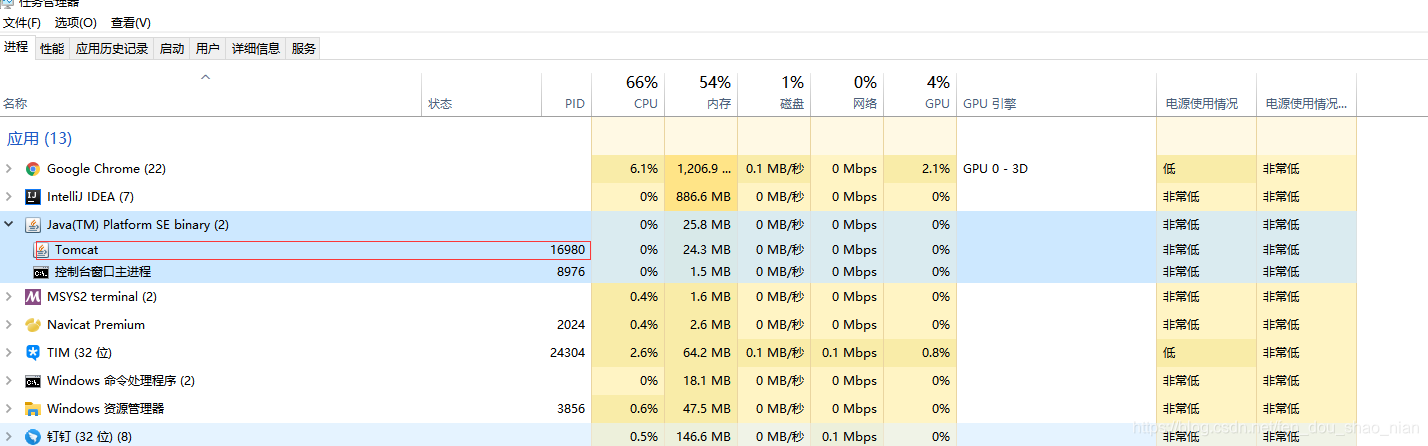This screenshot has width=1428, height=446.
Task: Click Tomcat memory value 24.3 MB
Action: coord(707,250)
